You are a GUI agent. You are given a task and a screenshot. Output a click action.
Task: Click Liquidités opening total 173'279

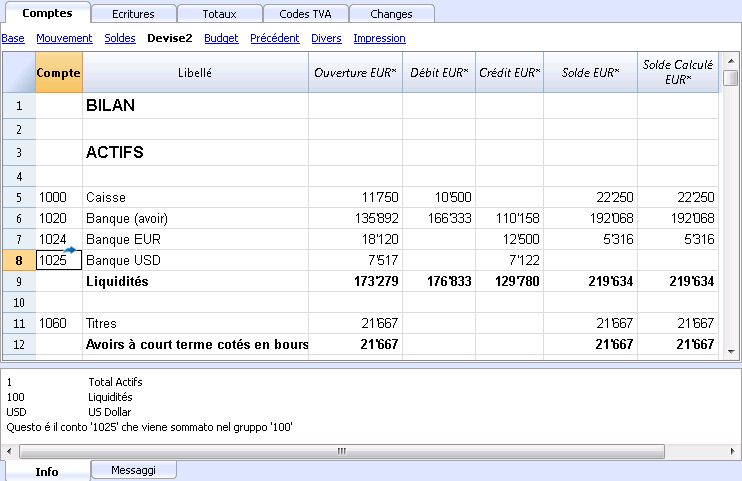click(x=355, y=281)
